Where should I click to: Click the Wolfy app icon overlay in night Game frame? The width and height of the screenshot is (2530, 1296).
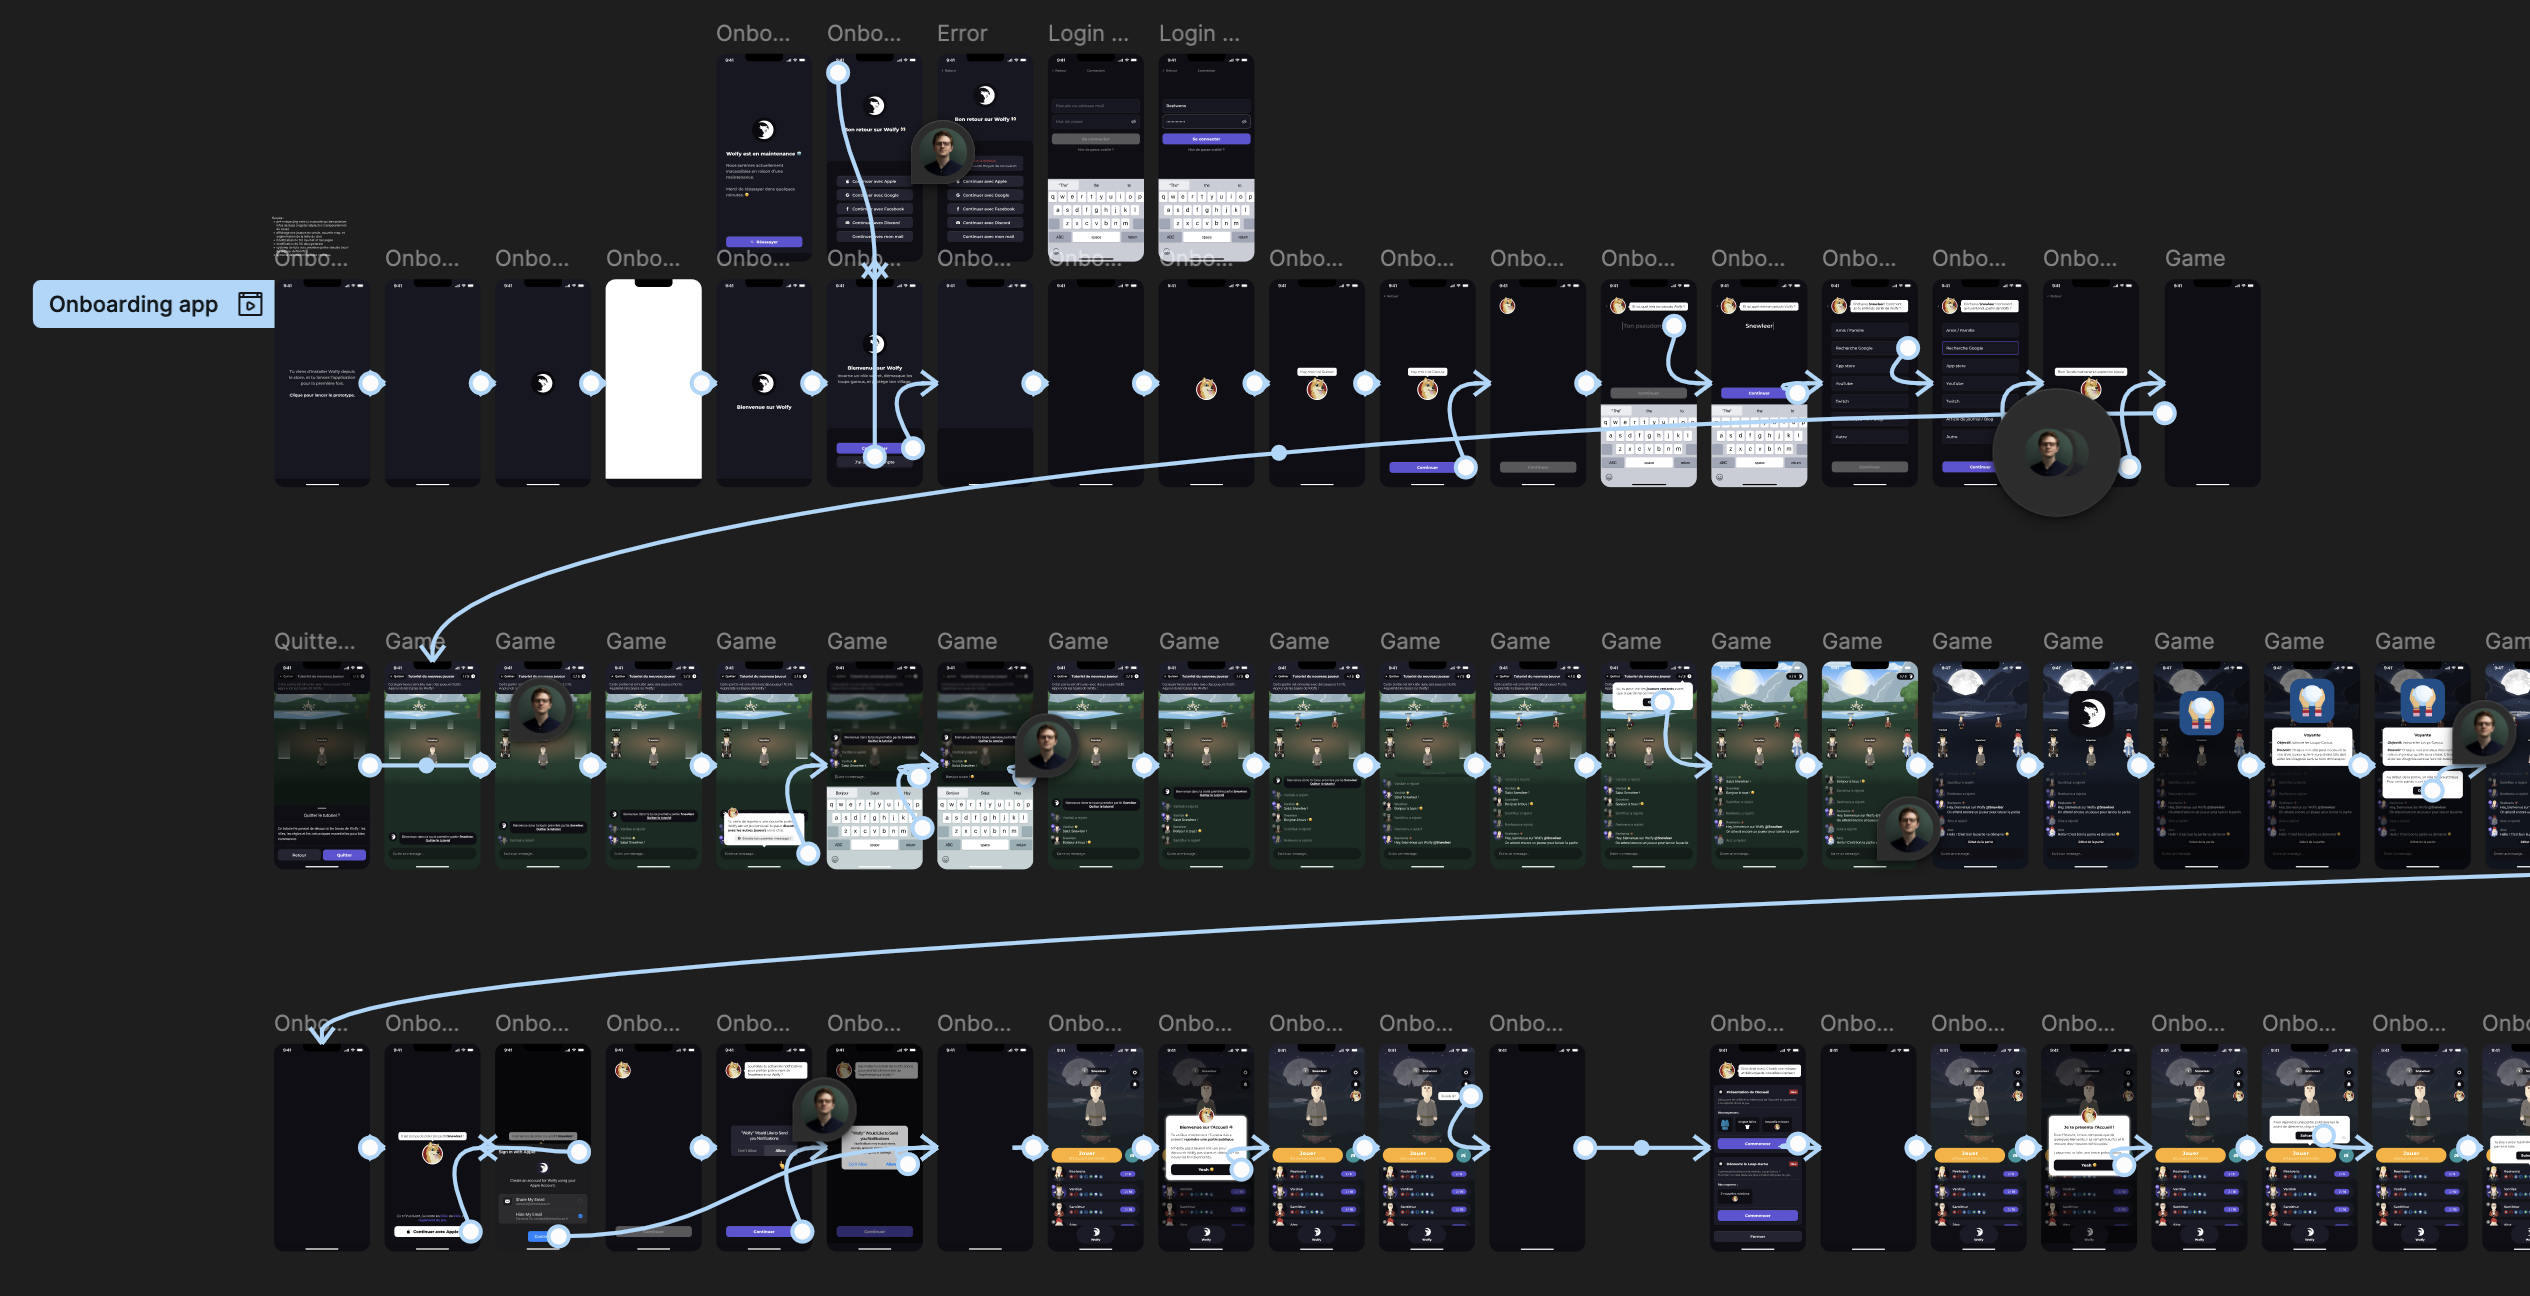(2090, 713)
